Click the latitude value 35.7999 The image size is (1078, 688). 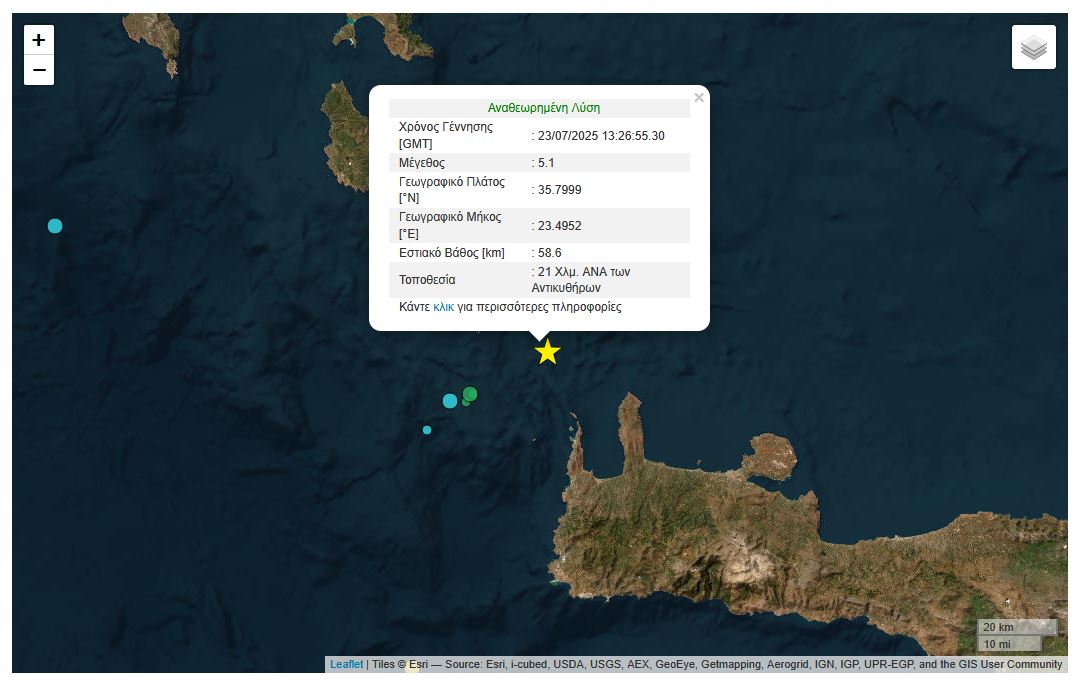coord(559,190)
